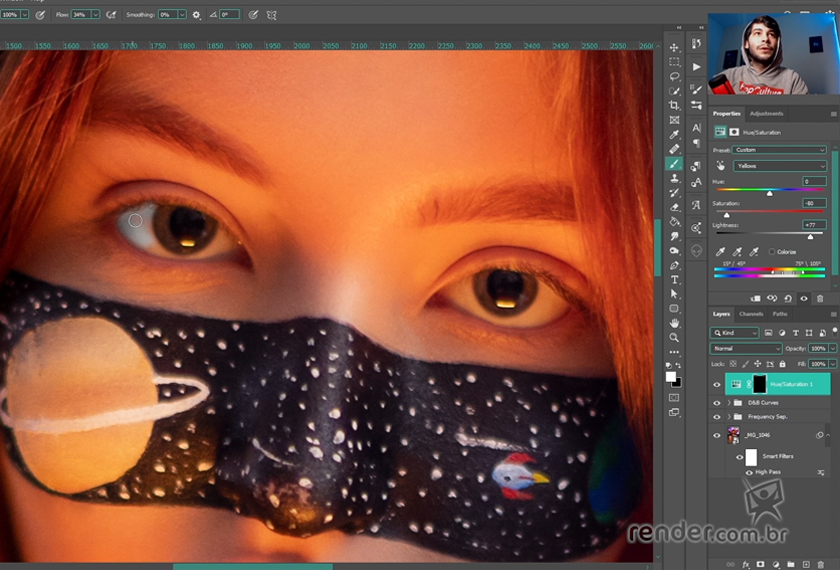Click the Saturation slider track
840x570 pixels.
coord(768,211)
